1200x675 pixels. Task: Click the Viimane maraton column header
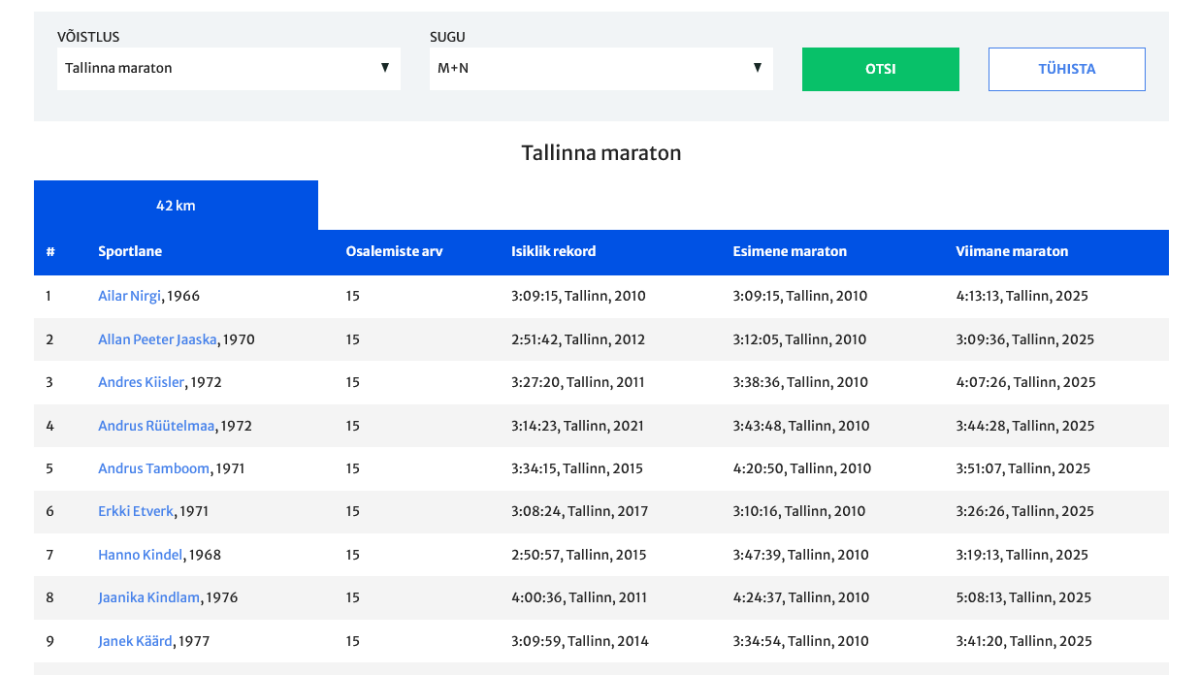pyautogui.click(x=1011, y=252)
